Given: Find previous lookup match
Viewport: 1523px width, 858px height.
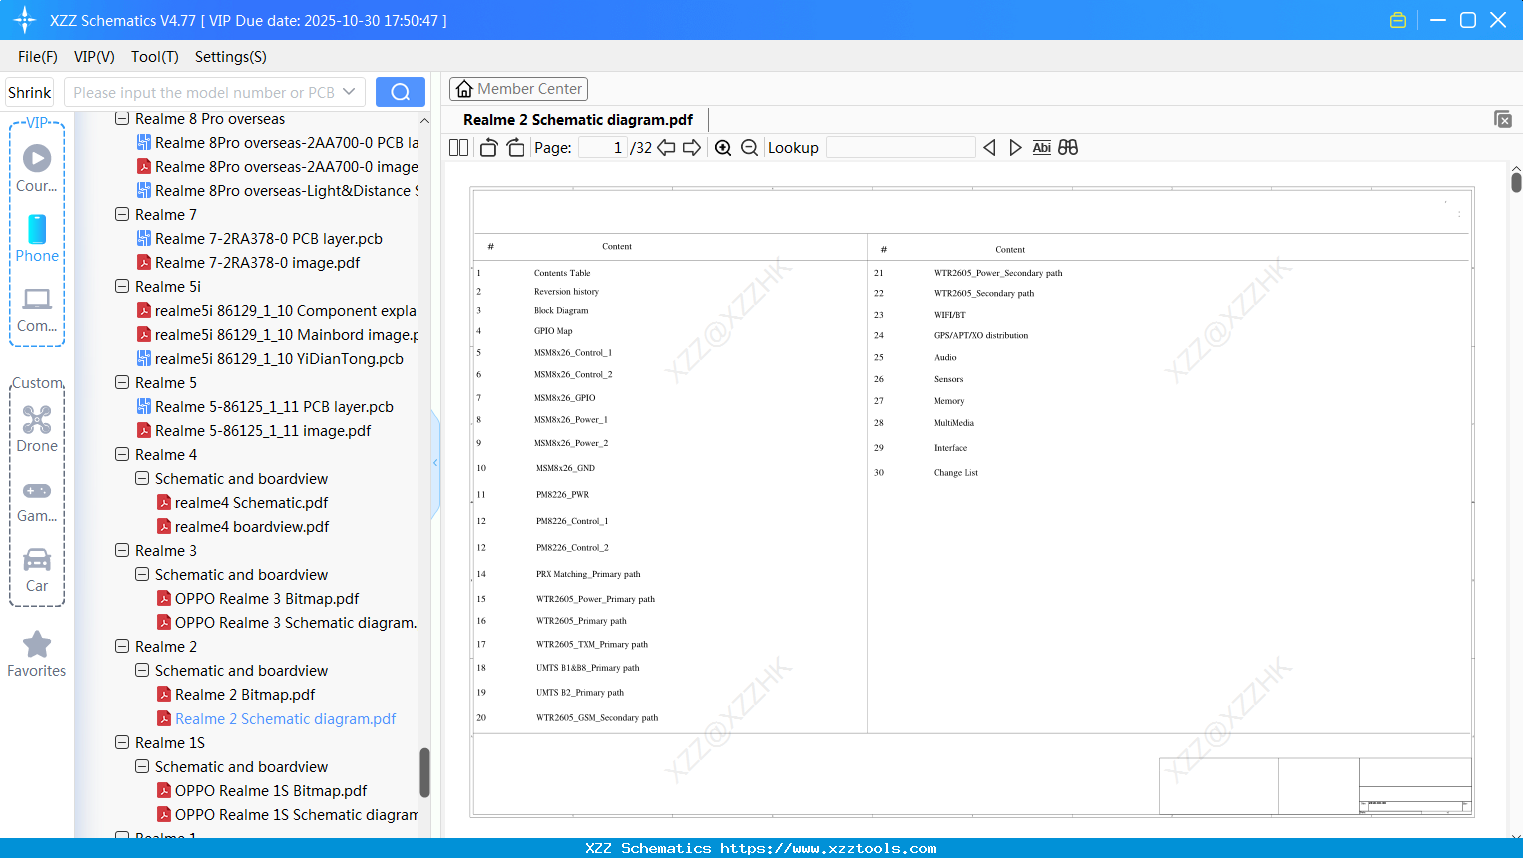Looking at the screenshot, I should click(x=989, y=148).
